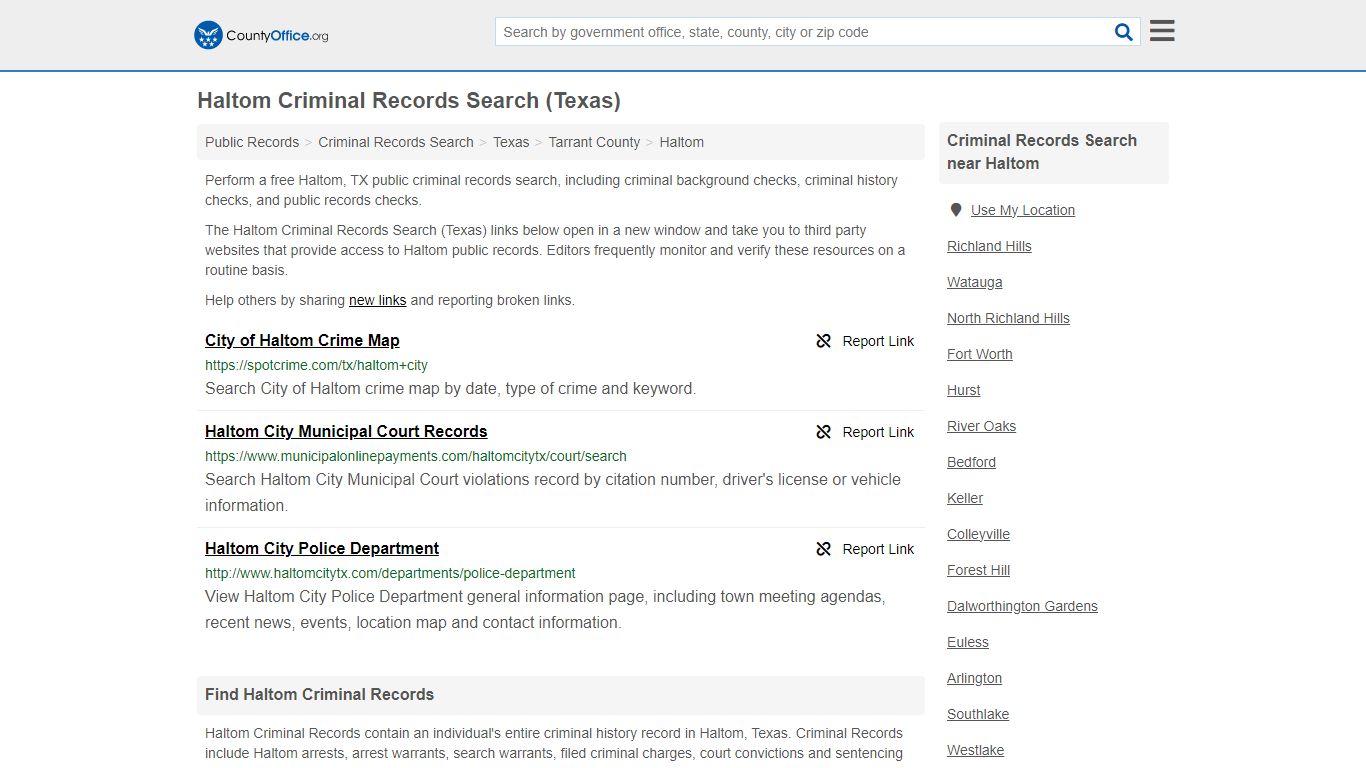
Task: Open Haltom City Police Department link
Action: pyautogui.click(x=322, y=548)
